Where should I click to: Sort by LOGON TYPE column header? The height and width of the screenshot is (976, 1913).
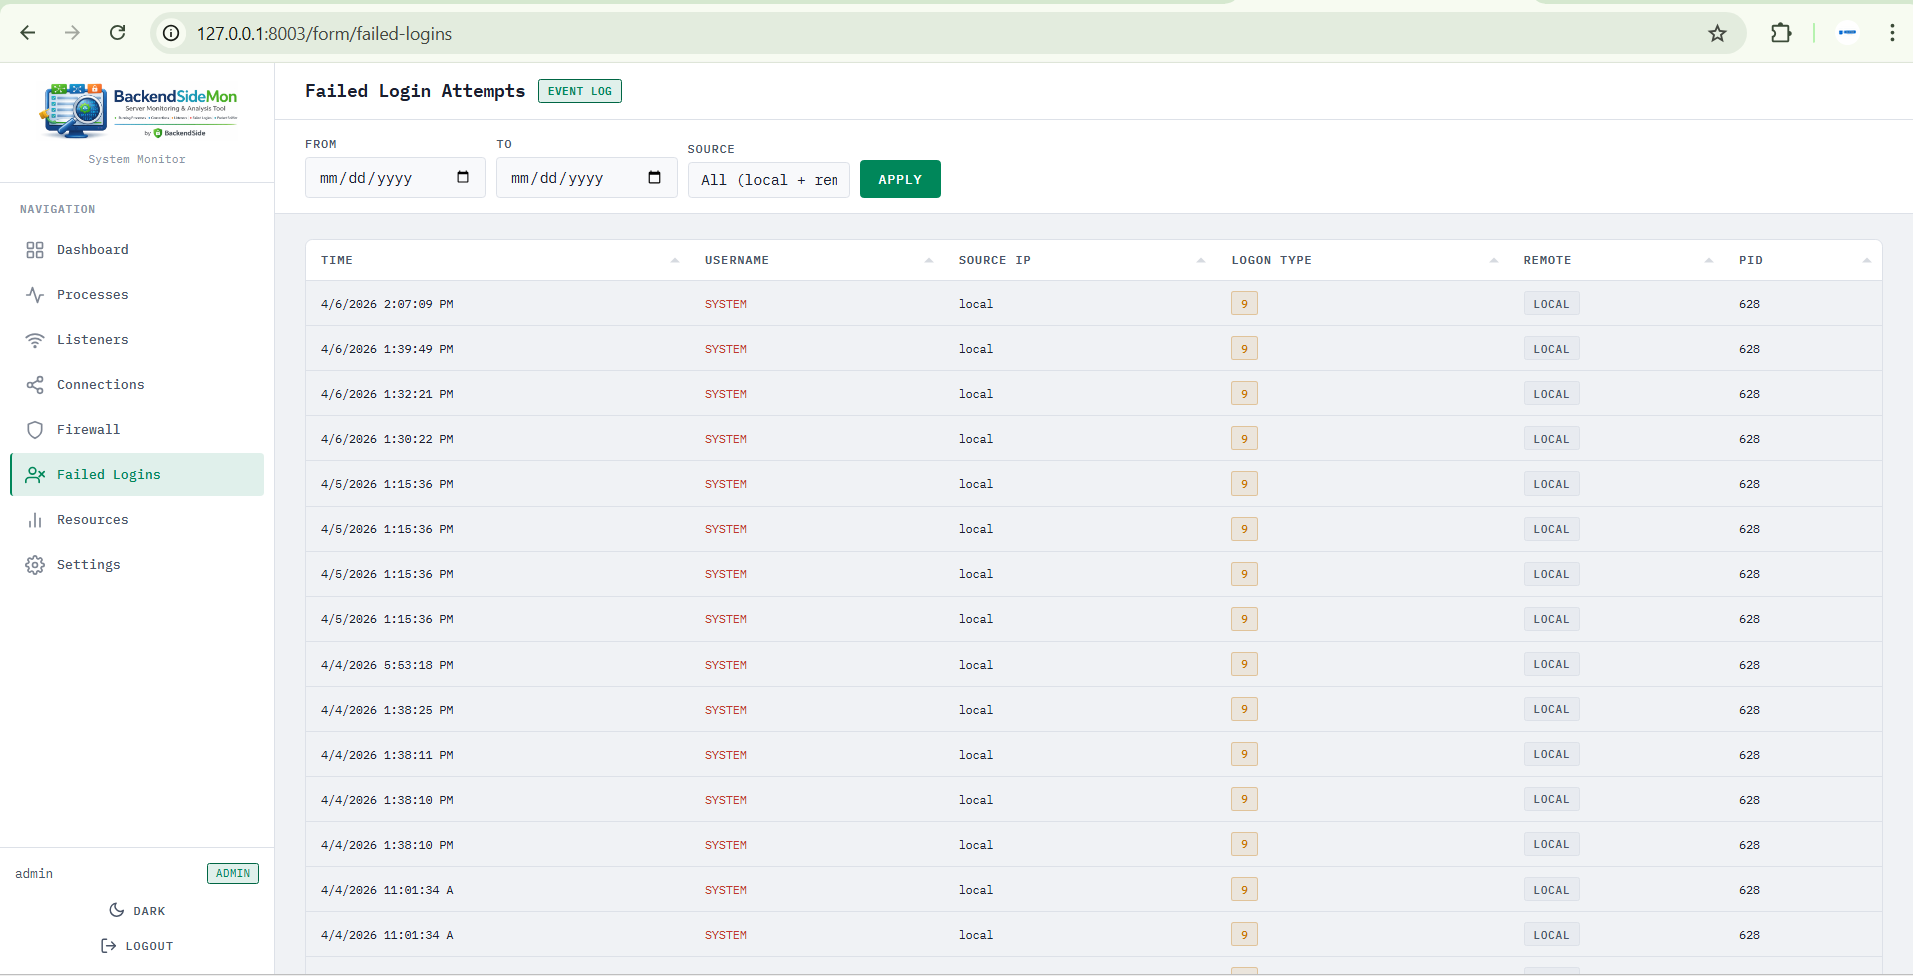pyautogui.click(x=1271, y=260)
